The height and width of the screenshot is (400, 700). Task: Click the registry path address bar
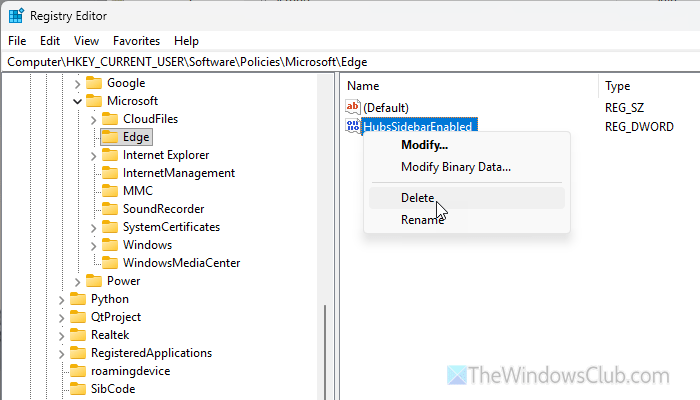(x=351, y=62)
